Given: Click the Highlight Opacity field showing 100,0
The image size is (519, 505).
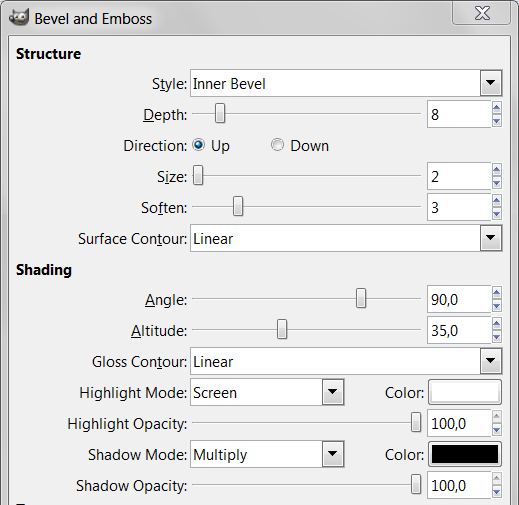Looking at the screenshot, I should pos(459,423).
